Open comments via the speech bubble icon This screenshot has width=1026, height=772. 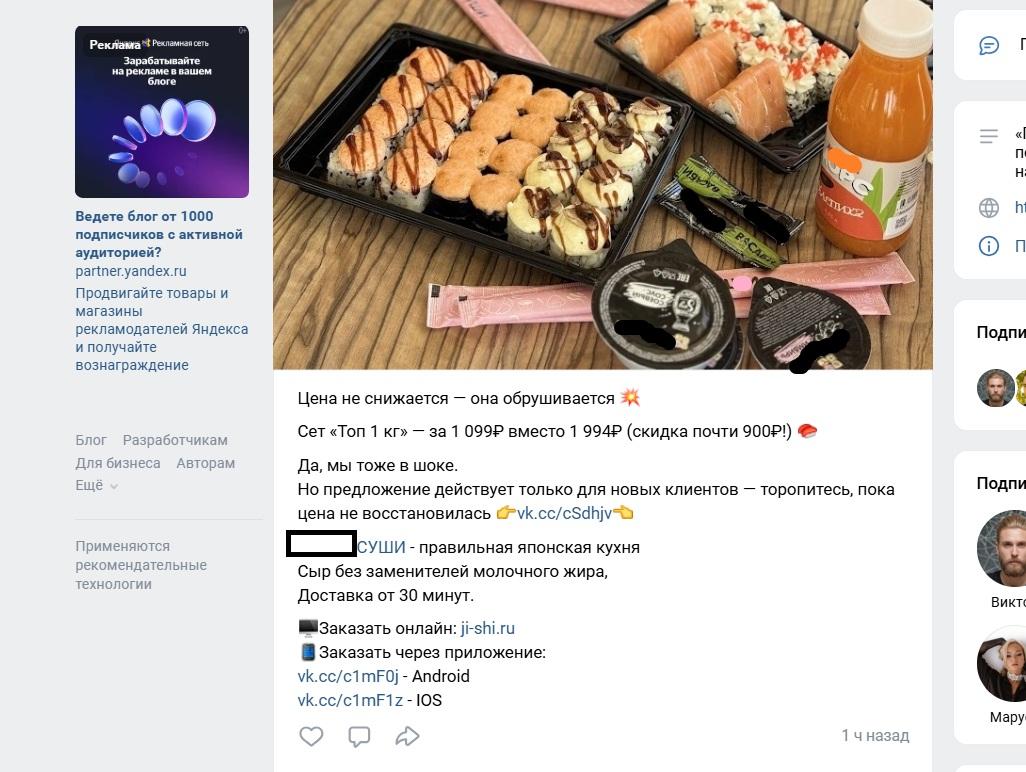(359, 736)
